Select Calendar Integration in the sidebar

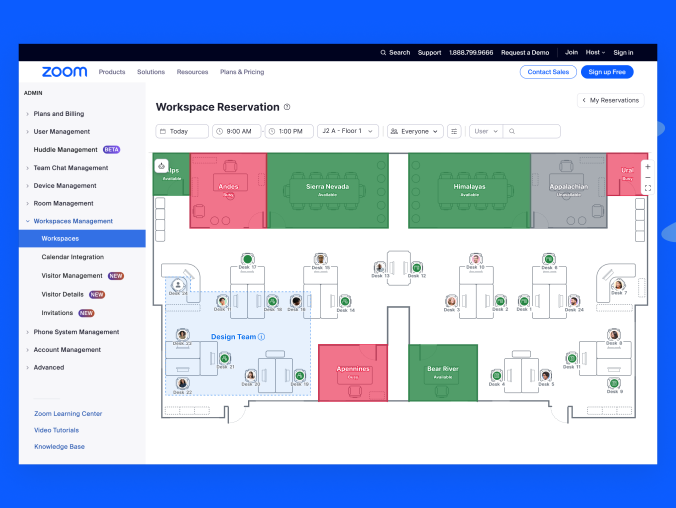click(71, 257)
